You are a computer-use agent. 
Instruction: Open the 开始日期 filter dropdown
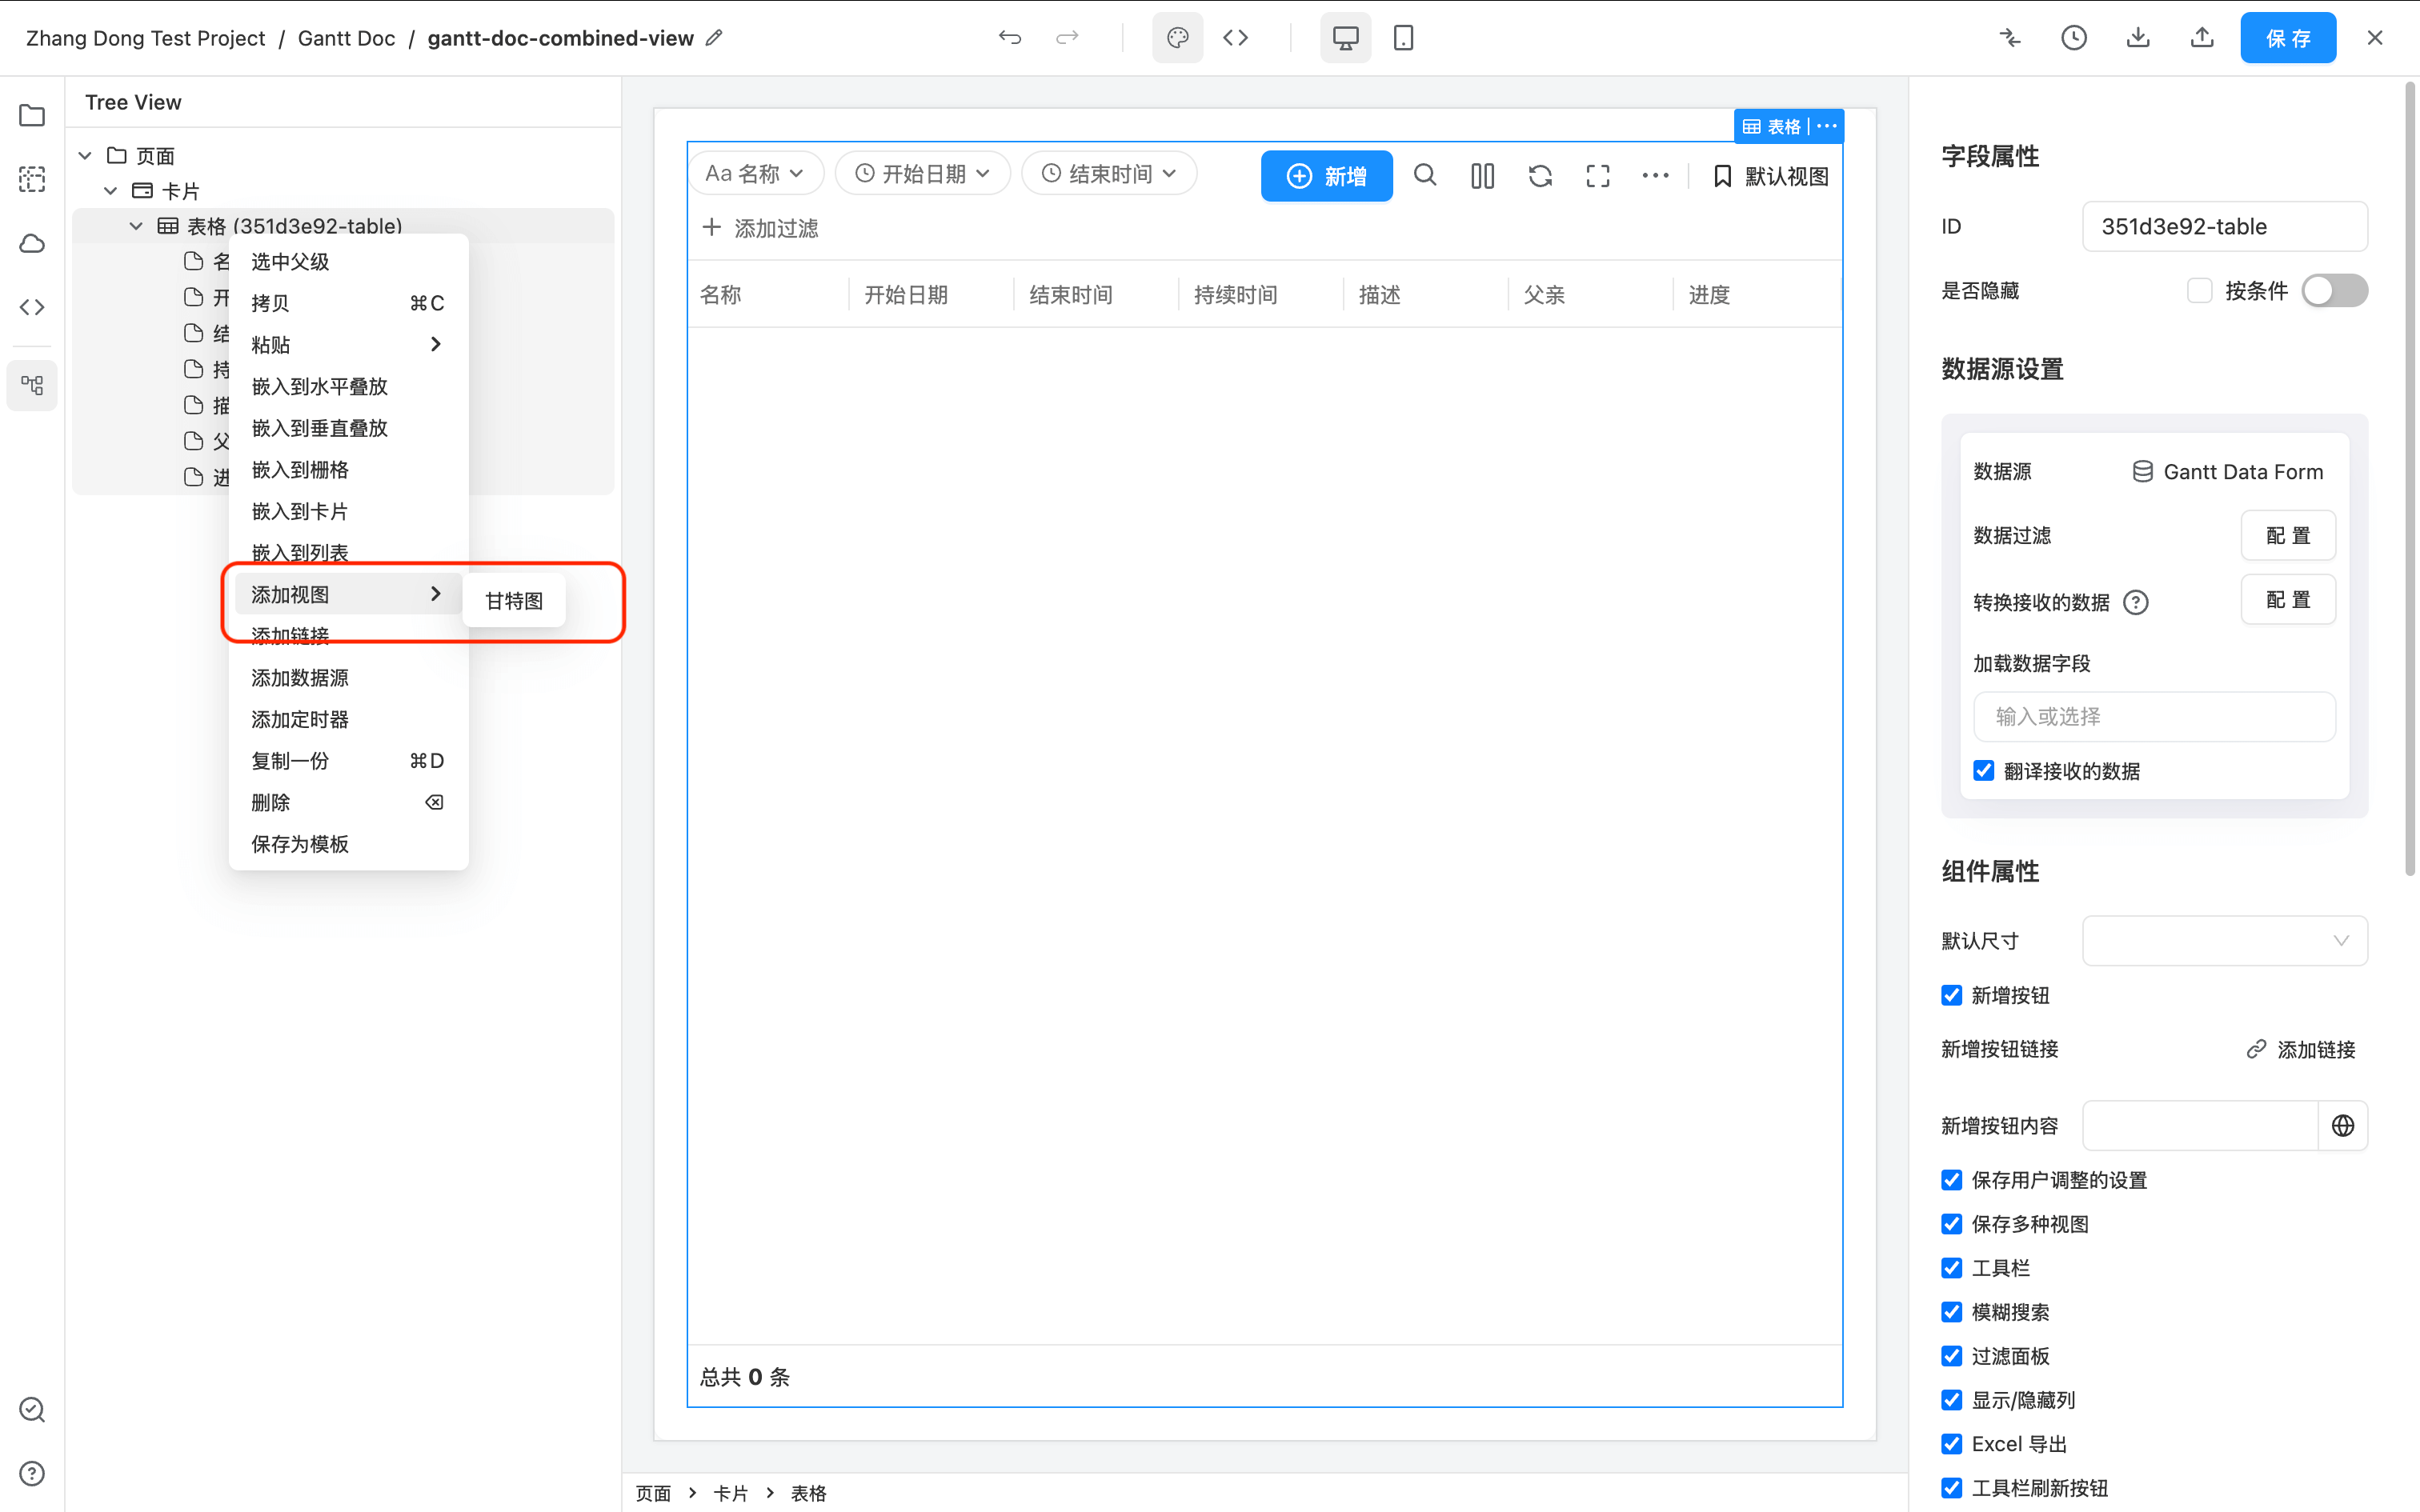[x=923, y=173]
